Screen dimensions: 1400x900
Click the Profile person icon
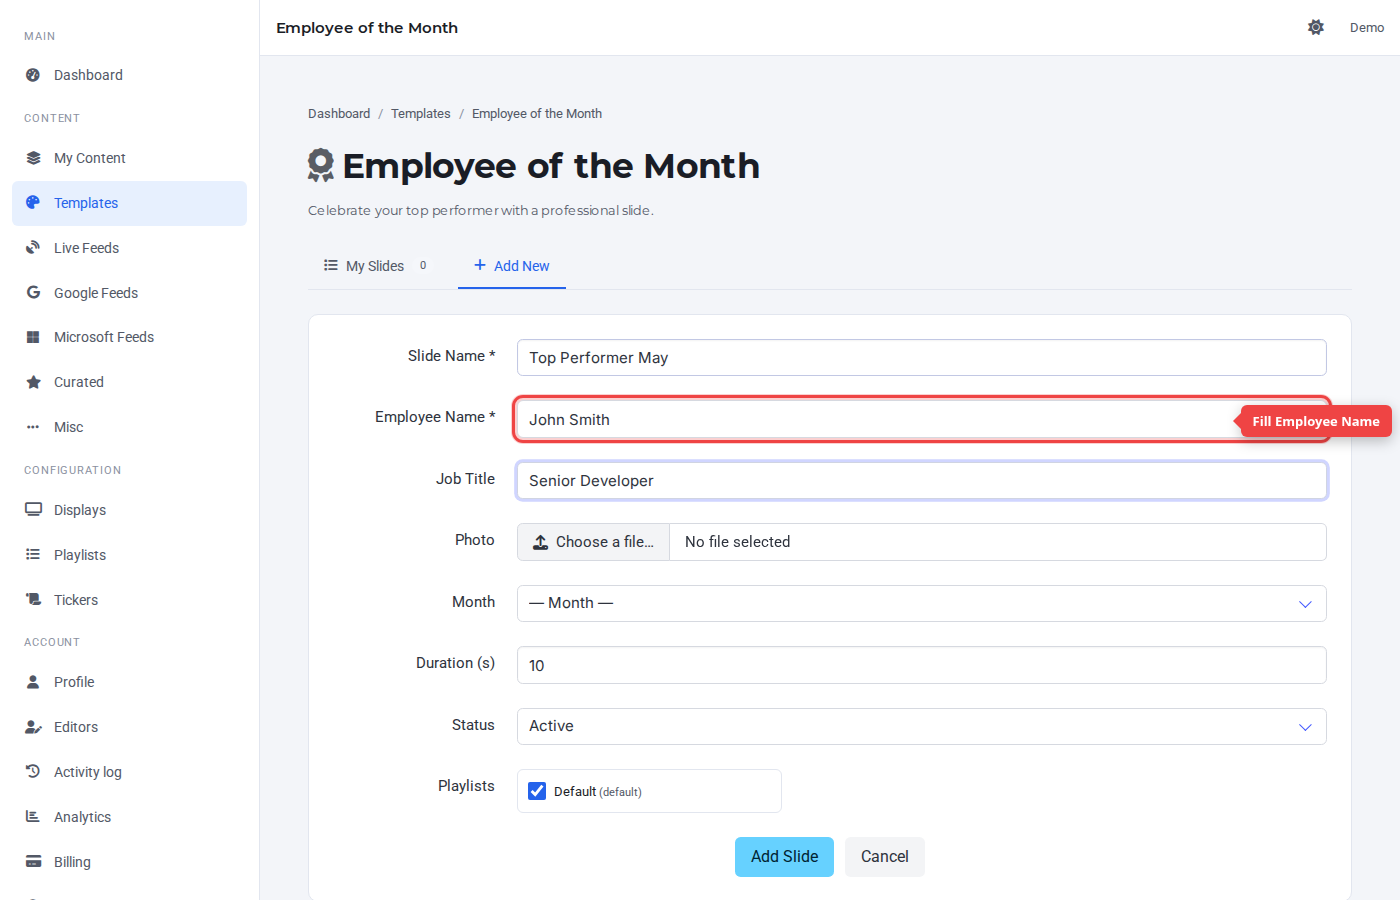[x=33, y=682]
